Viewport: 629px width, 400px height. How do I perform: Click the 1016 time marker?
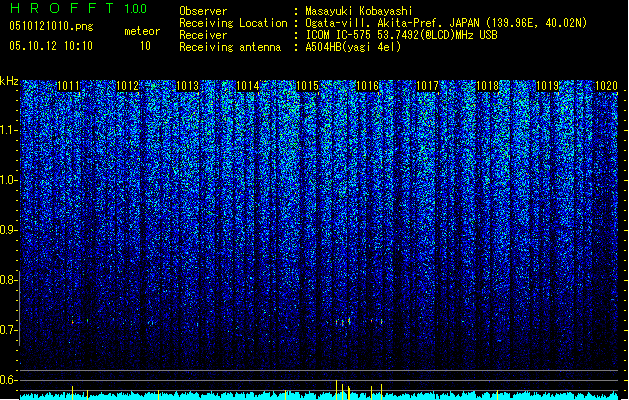[367, 86]
